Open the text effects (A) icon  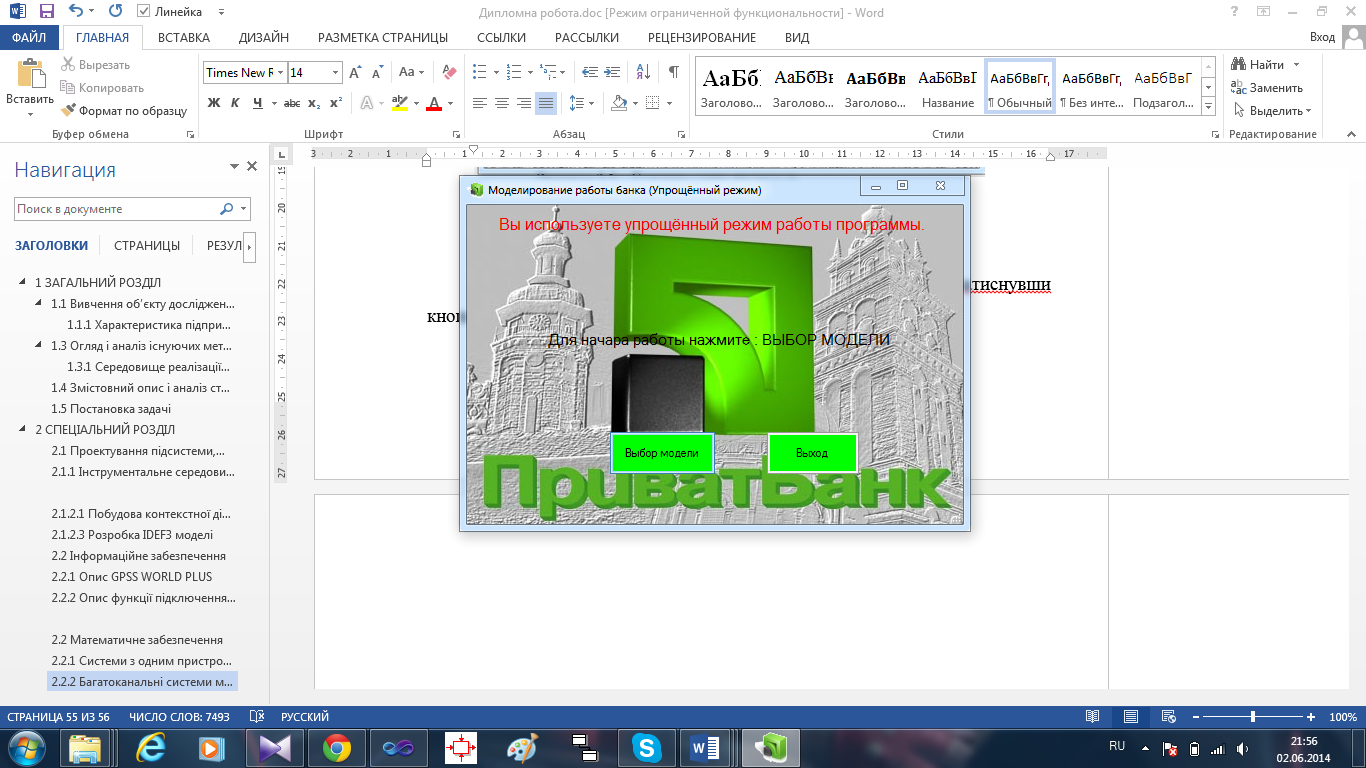pos(367,103)
